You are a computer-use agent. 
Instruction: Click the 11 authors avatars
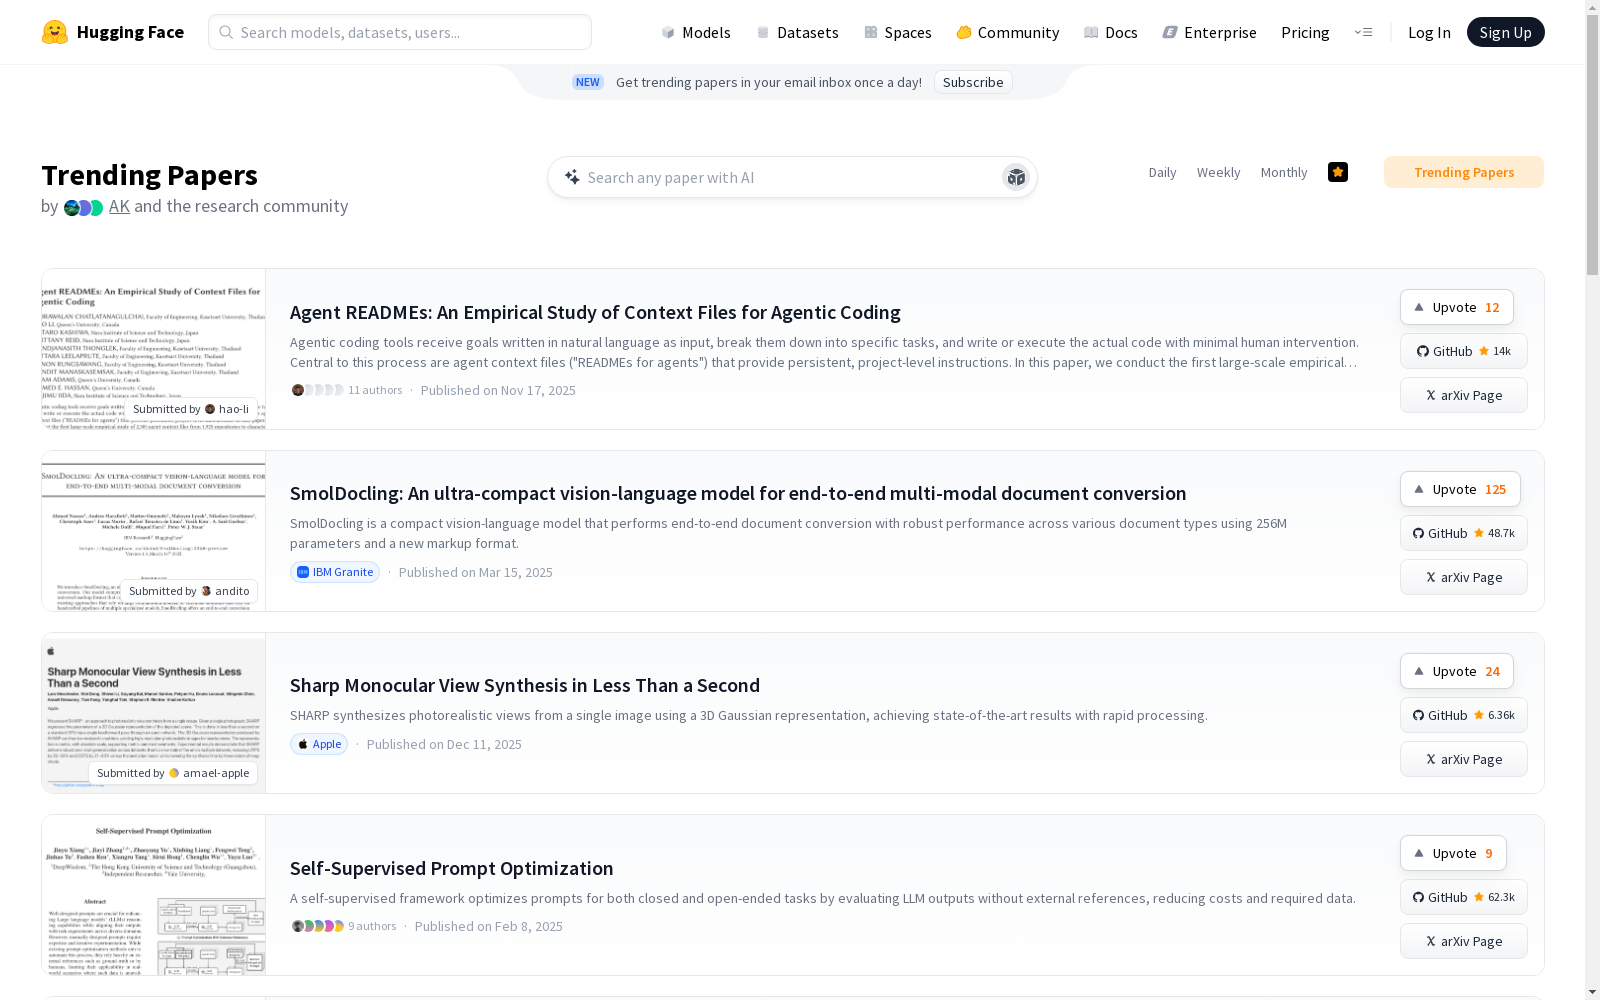[x=317, y=390]
